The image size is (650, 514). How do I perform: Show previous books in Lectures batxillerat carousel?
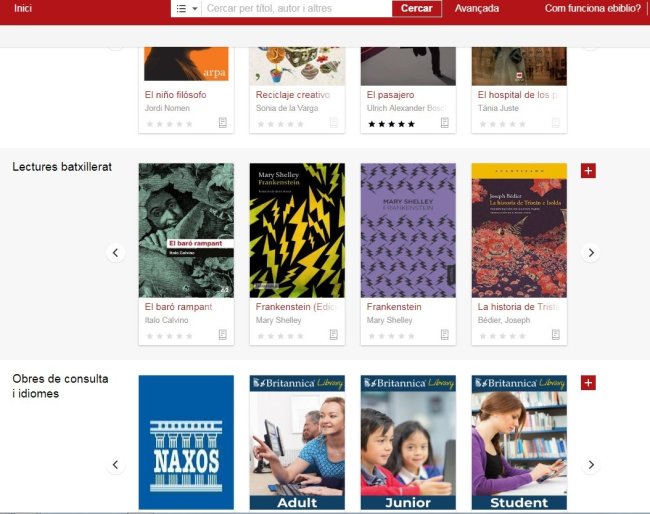click(x=116, y=253)
